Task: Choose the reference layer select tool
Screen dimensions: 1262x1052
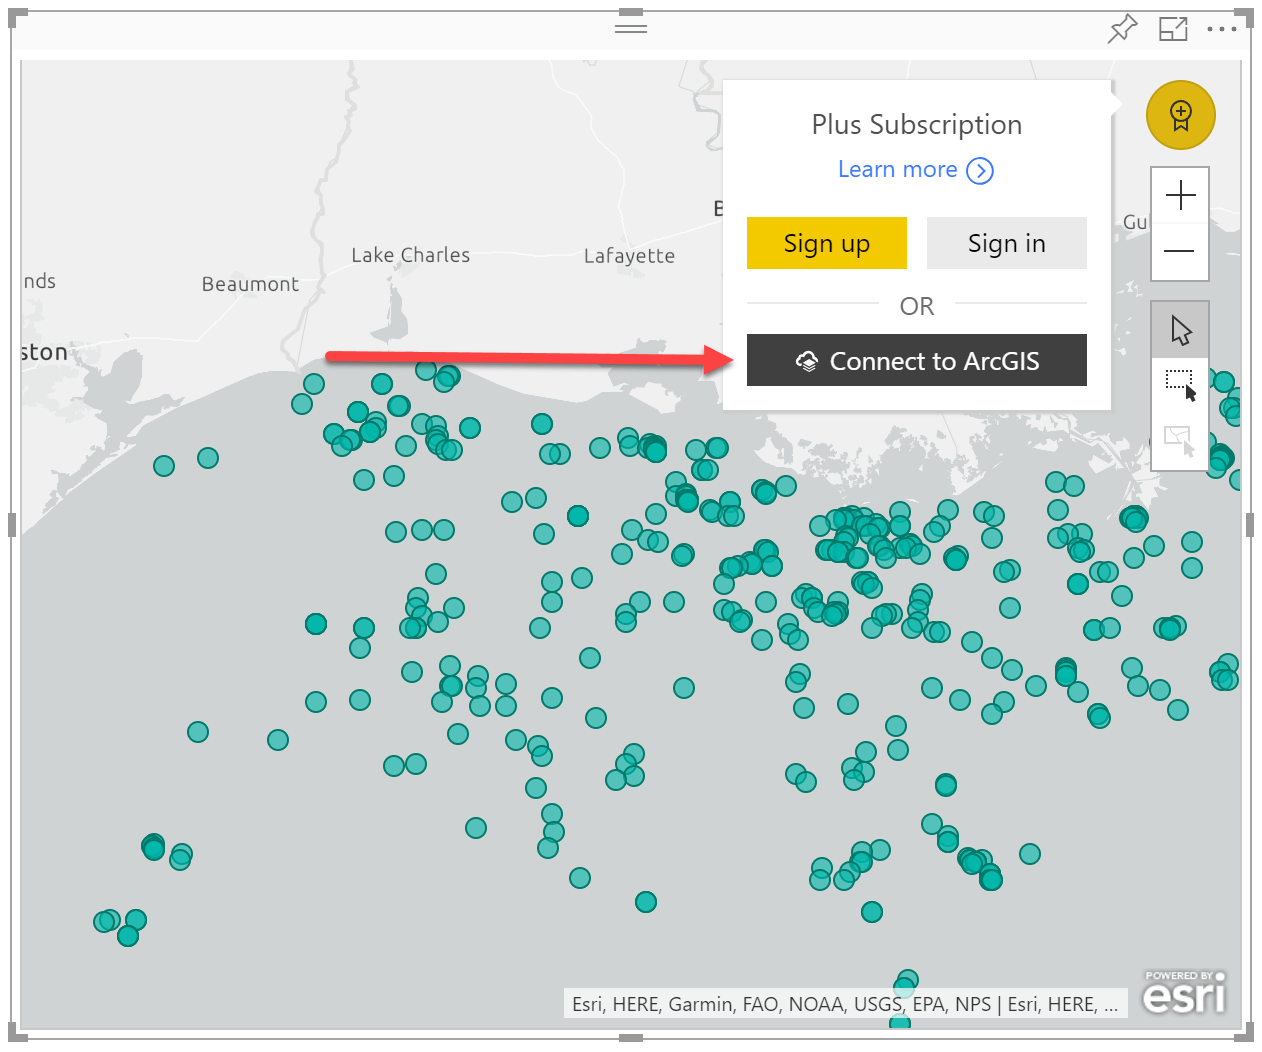Action: click(1180, 440)
